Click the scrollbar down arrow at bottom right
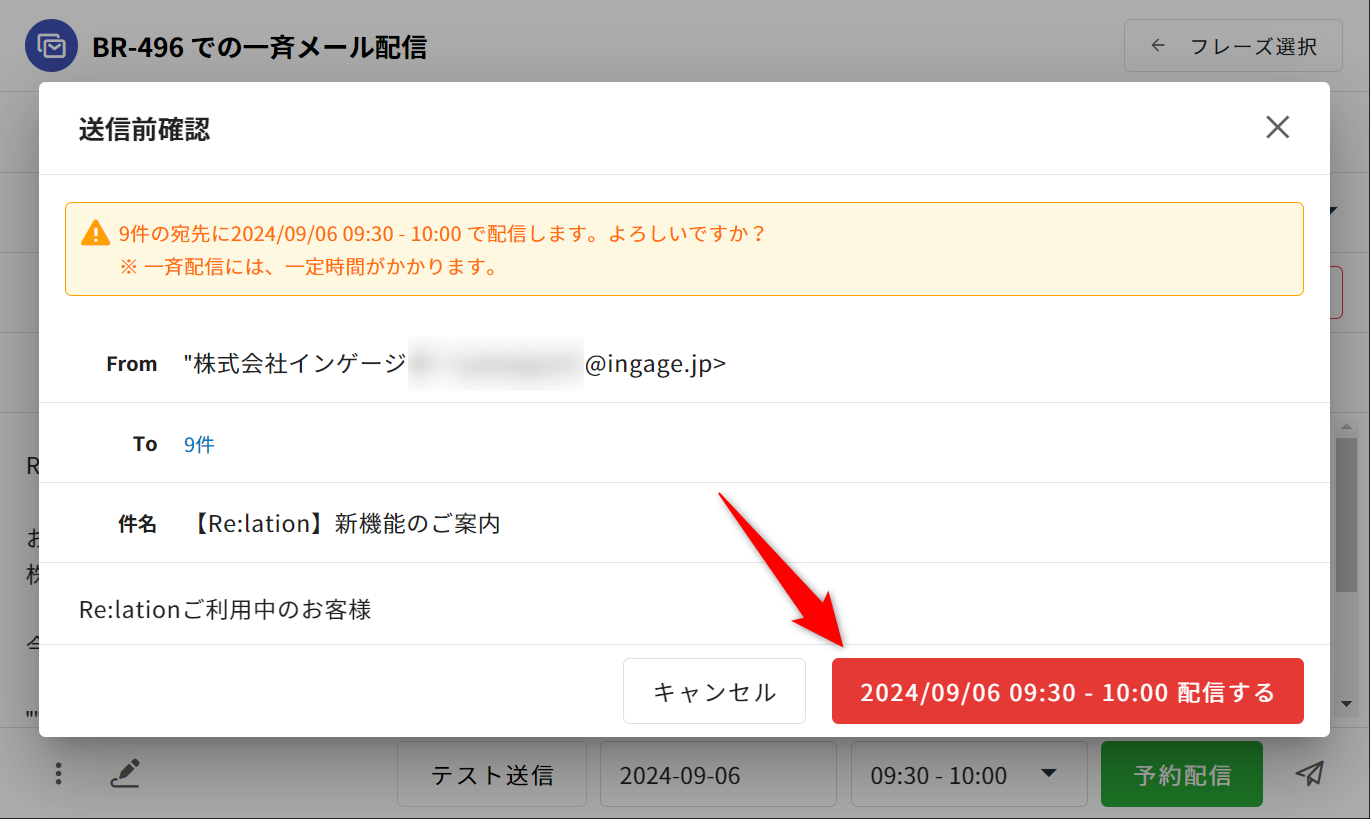 pyautogui.click(x=1346, y=704)
